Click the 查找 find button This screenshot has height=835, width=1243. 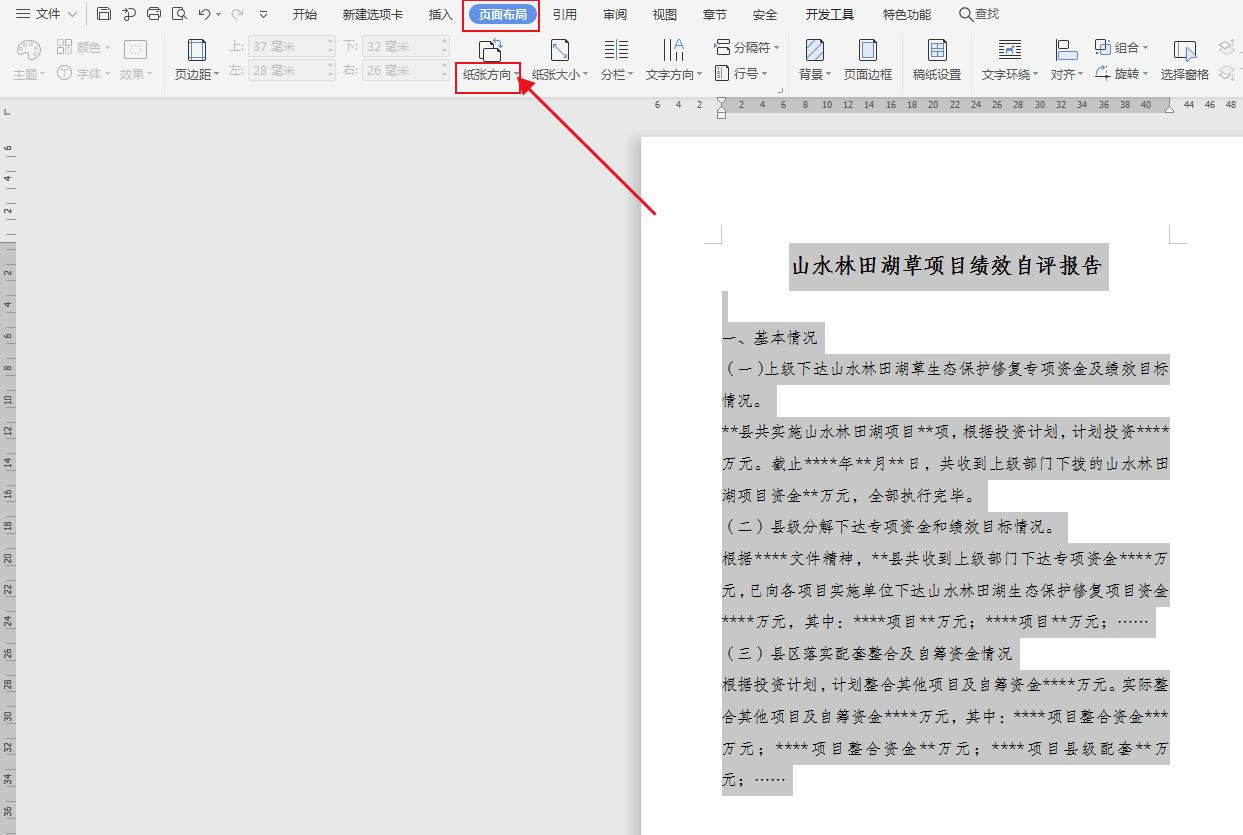click(x=978, y=14)
